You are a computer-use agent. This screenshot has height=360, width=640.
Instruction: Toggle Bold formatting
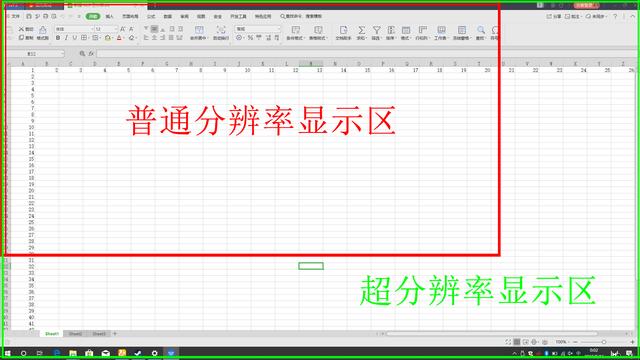tap(58, 38)
